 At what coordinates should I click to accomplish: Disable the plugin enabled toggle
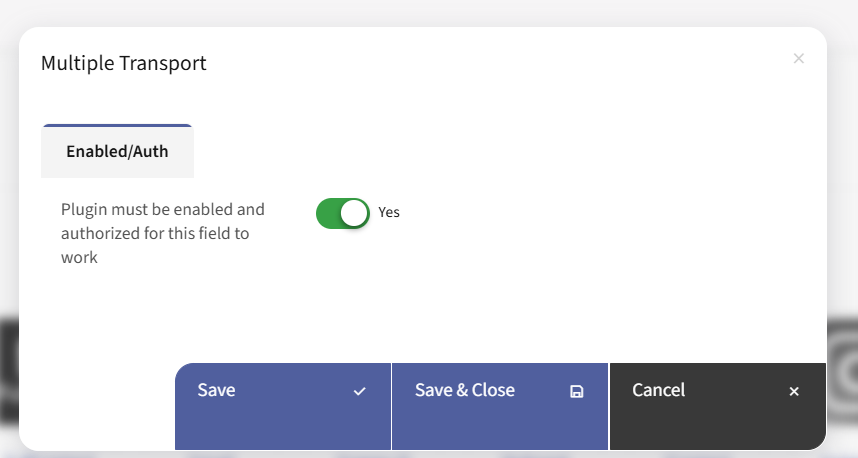point(343,213)
